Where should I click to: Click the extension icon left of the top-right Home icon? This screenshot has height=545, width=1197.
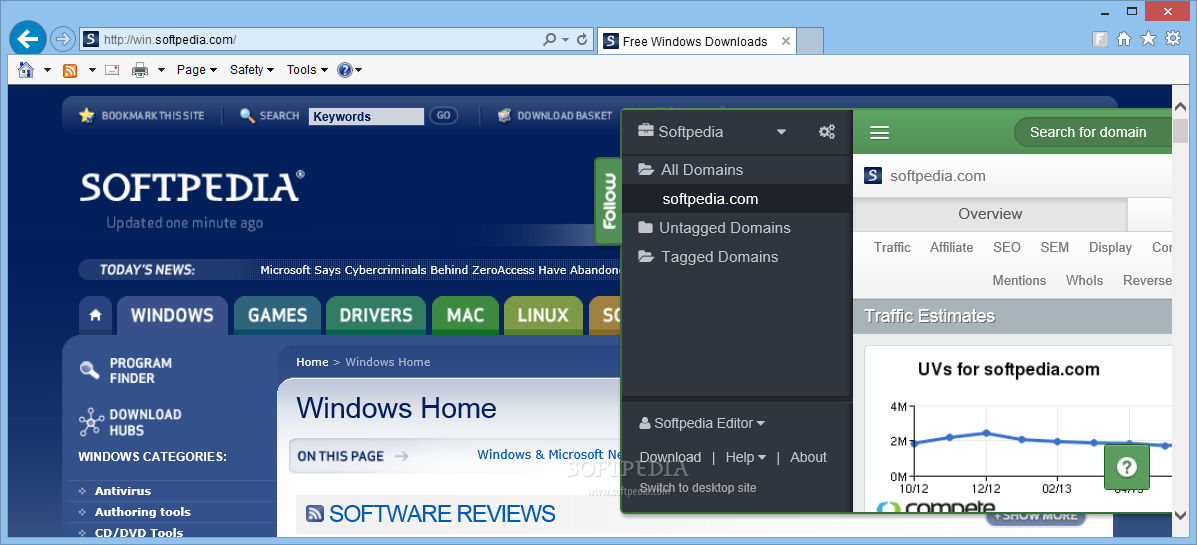[x=1099, y=39]
